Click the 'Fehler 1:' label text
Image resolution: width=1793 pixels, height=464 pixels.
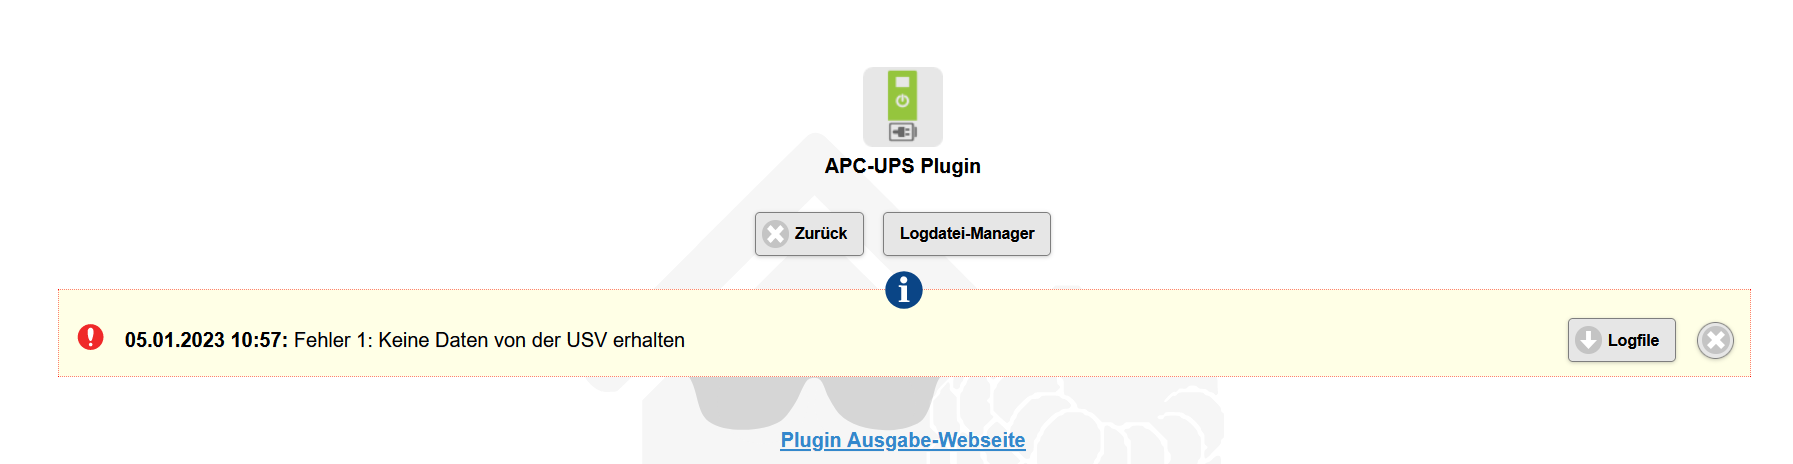click(333, 340)
